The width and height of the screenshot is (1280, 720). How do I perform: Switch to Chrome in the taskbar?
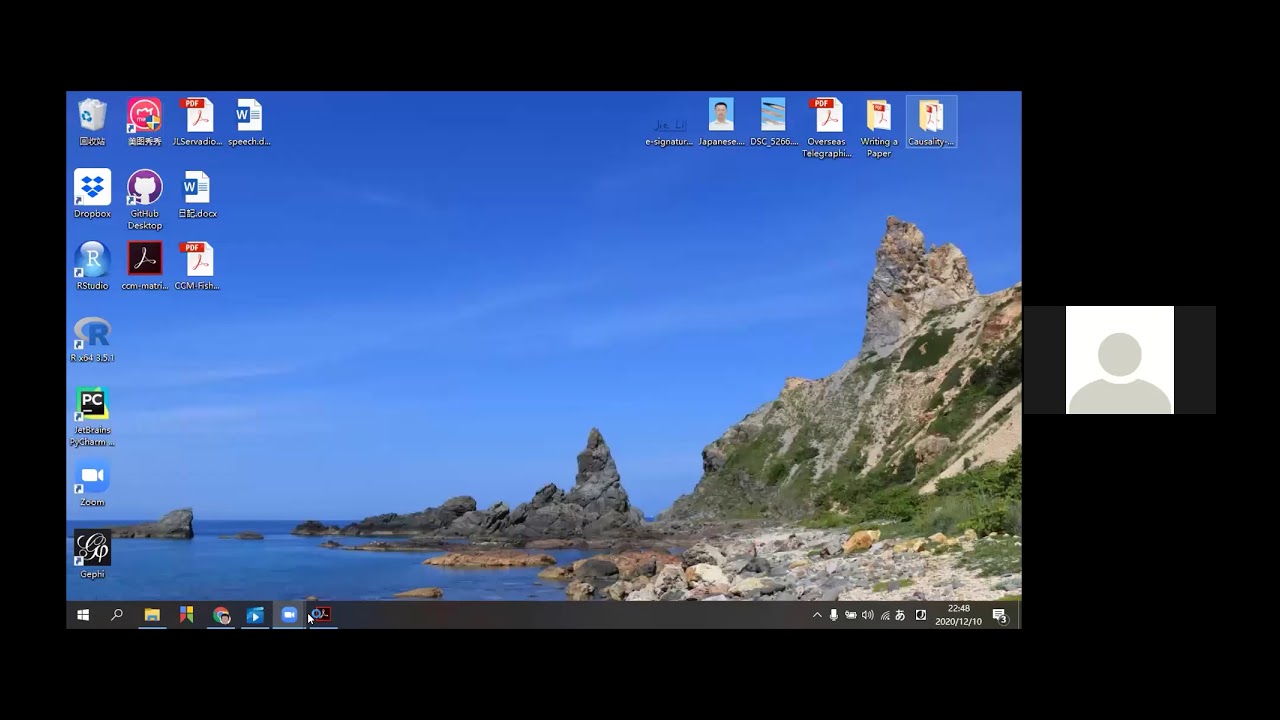(221, 615)
